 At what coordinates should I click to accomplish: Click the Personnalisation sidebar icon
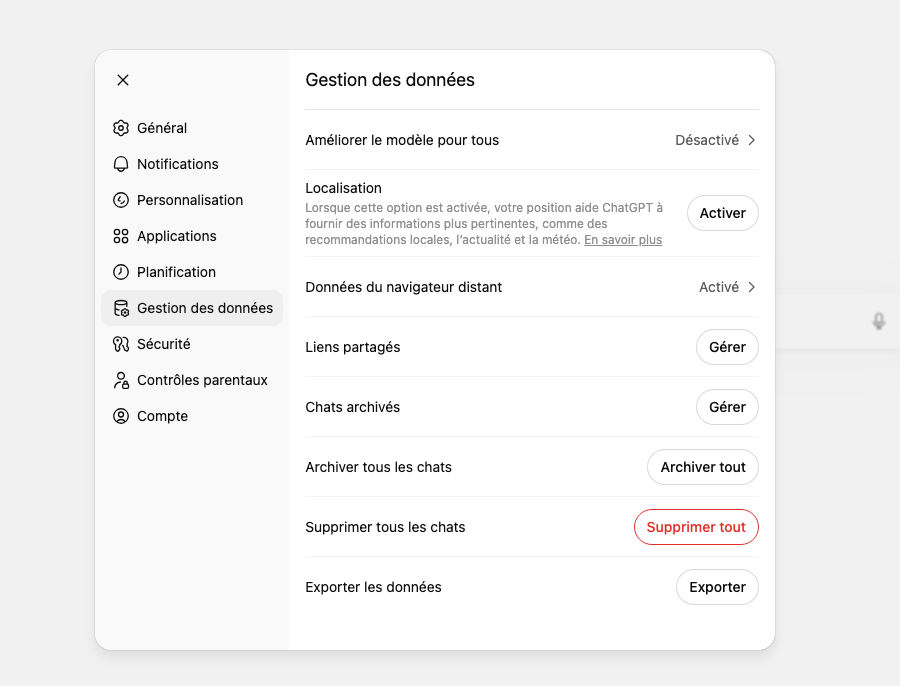(121, 200)
